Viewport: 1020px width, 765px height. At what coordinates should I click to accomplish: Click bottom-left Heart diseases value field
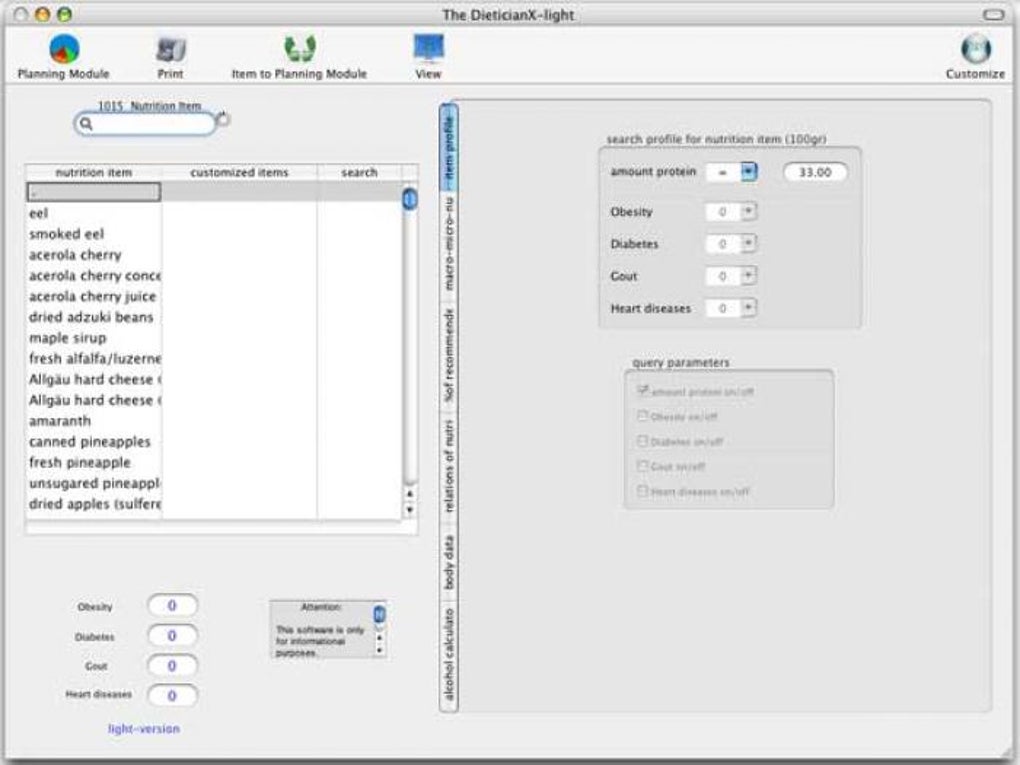tap(172, 695)
